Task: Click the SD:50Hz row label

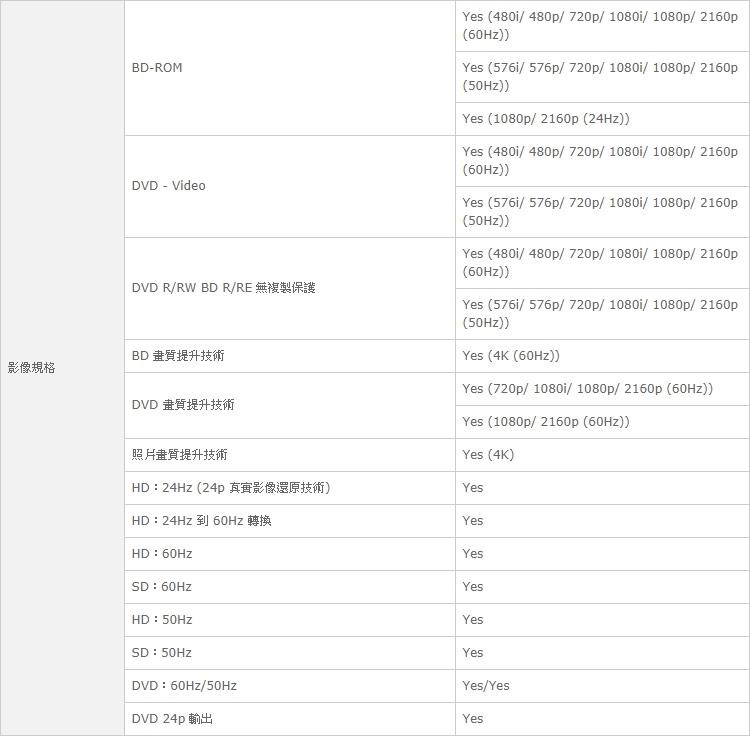Action: coord(162,653)
